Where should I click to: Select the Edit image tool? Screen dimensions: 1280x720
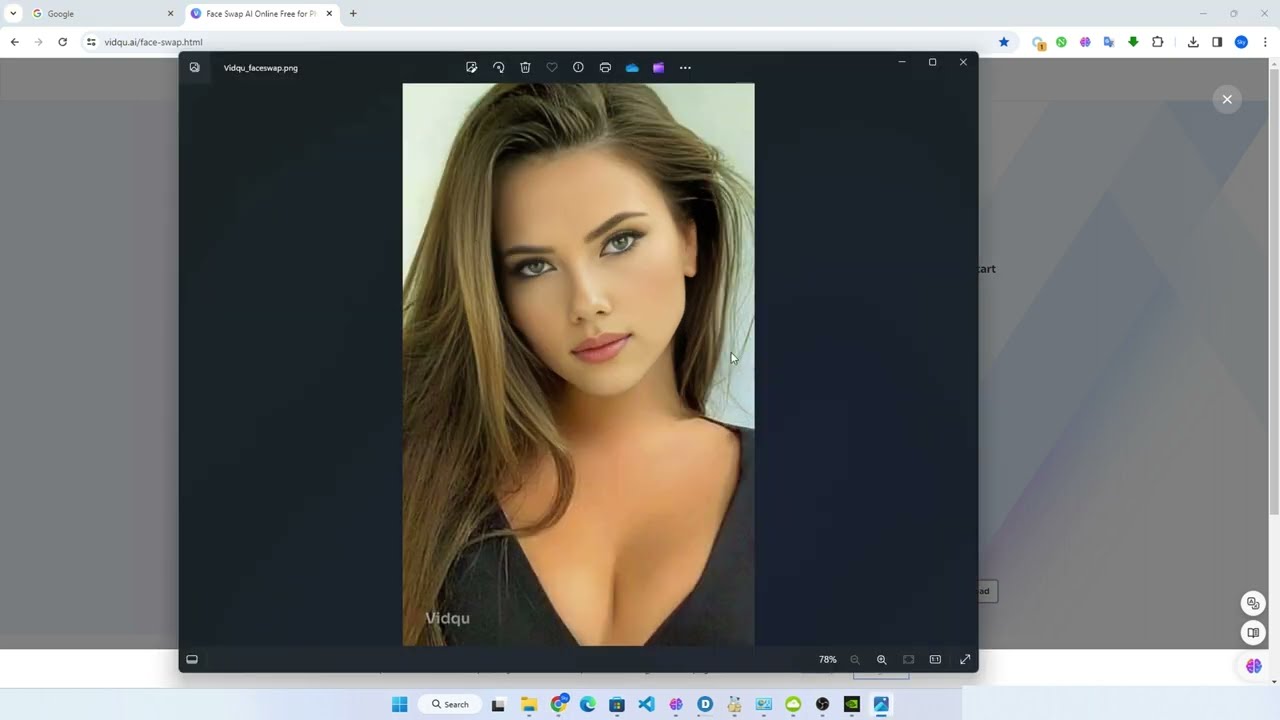click(x=471, y=67)
